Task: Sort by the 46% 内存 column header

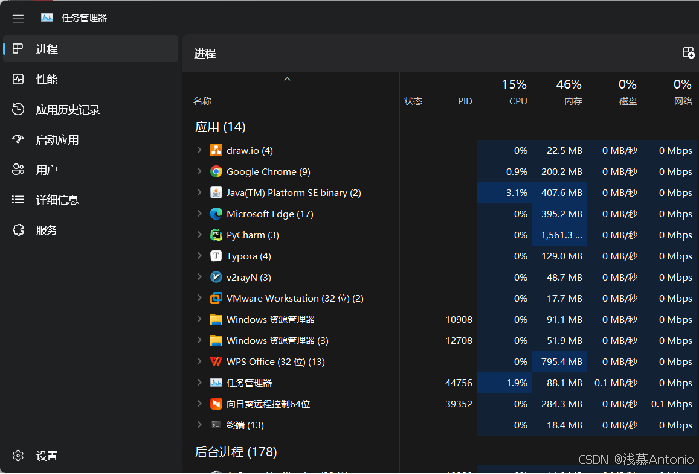Action: coord(568,92)
